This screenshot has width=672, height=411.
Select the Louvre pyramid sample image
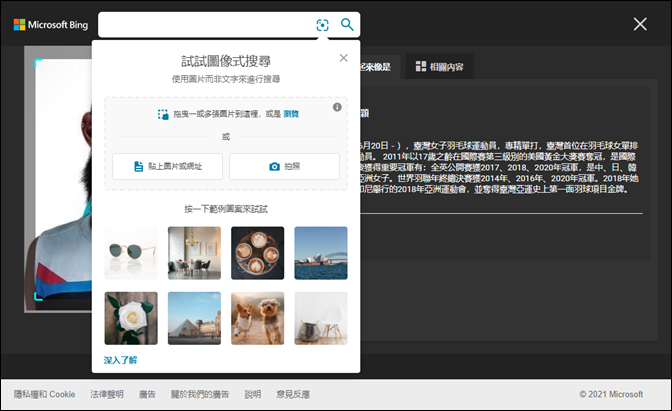(x=195, y=318)
